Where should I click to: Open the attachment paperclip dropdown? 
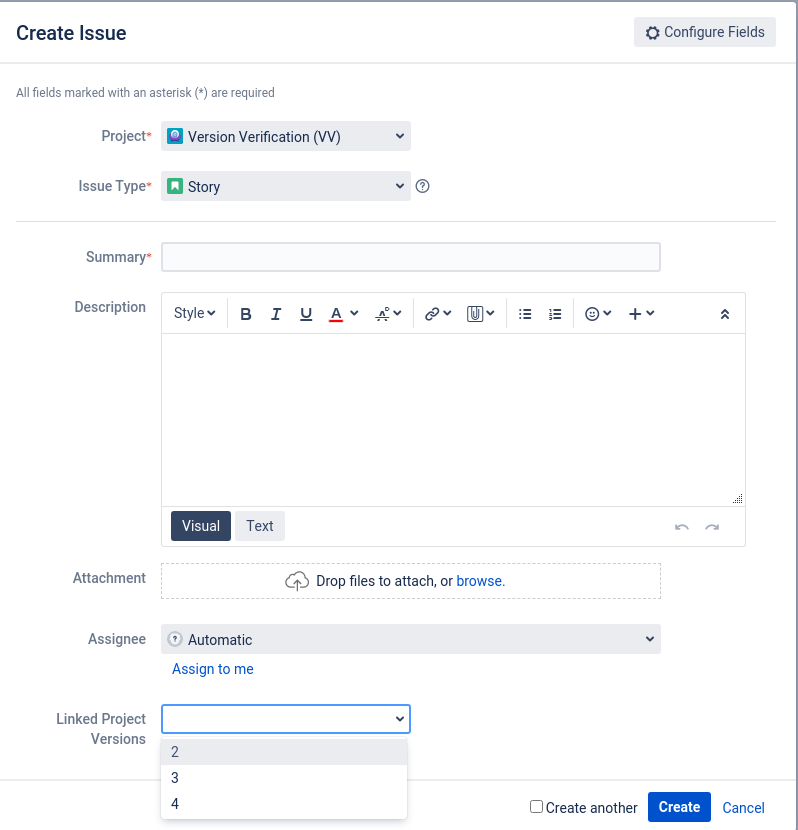(x=480, y=314)
